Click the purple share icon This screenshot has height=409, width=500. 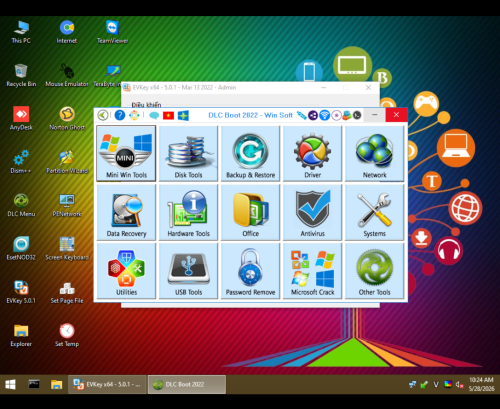click(x=313, y=115)
